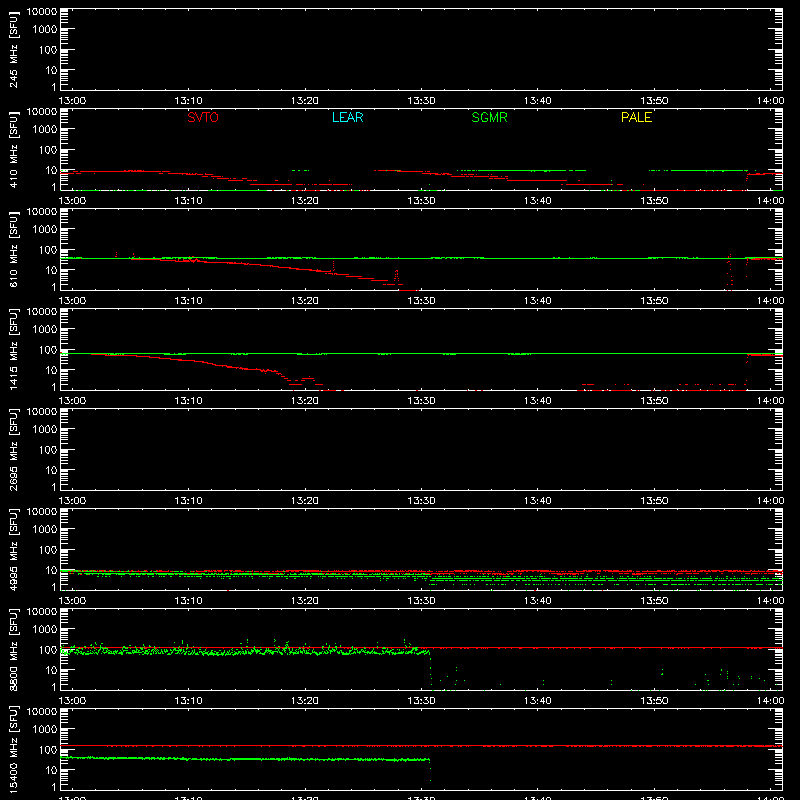Select the 1415 MHz [SFU] axis title
This screenshot has width=800, height=800.
pyautogui.click(x=13, y=349)
